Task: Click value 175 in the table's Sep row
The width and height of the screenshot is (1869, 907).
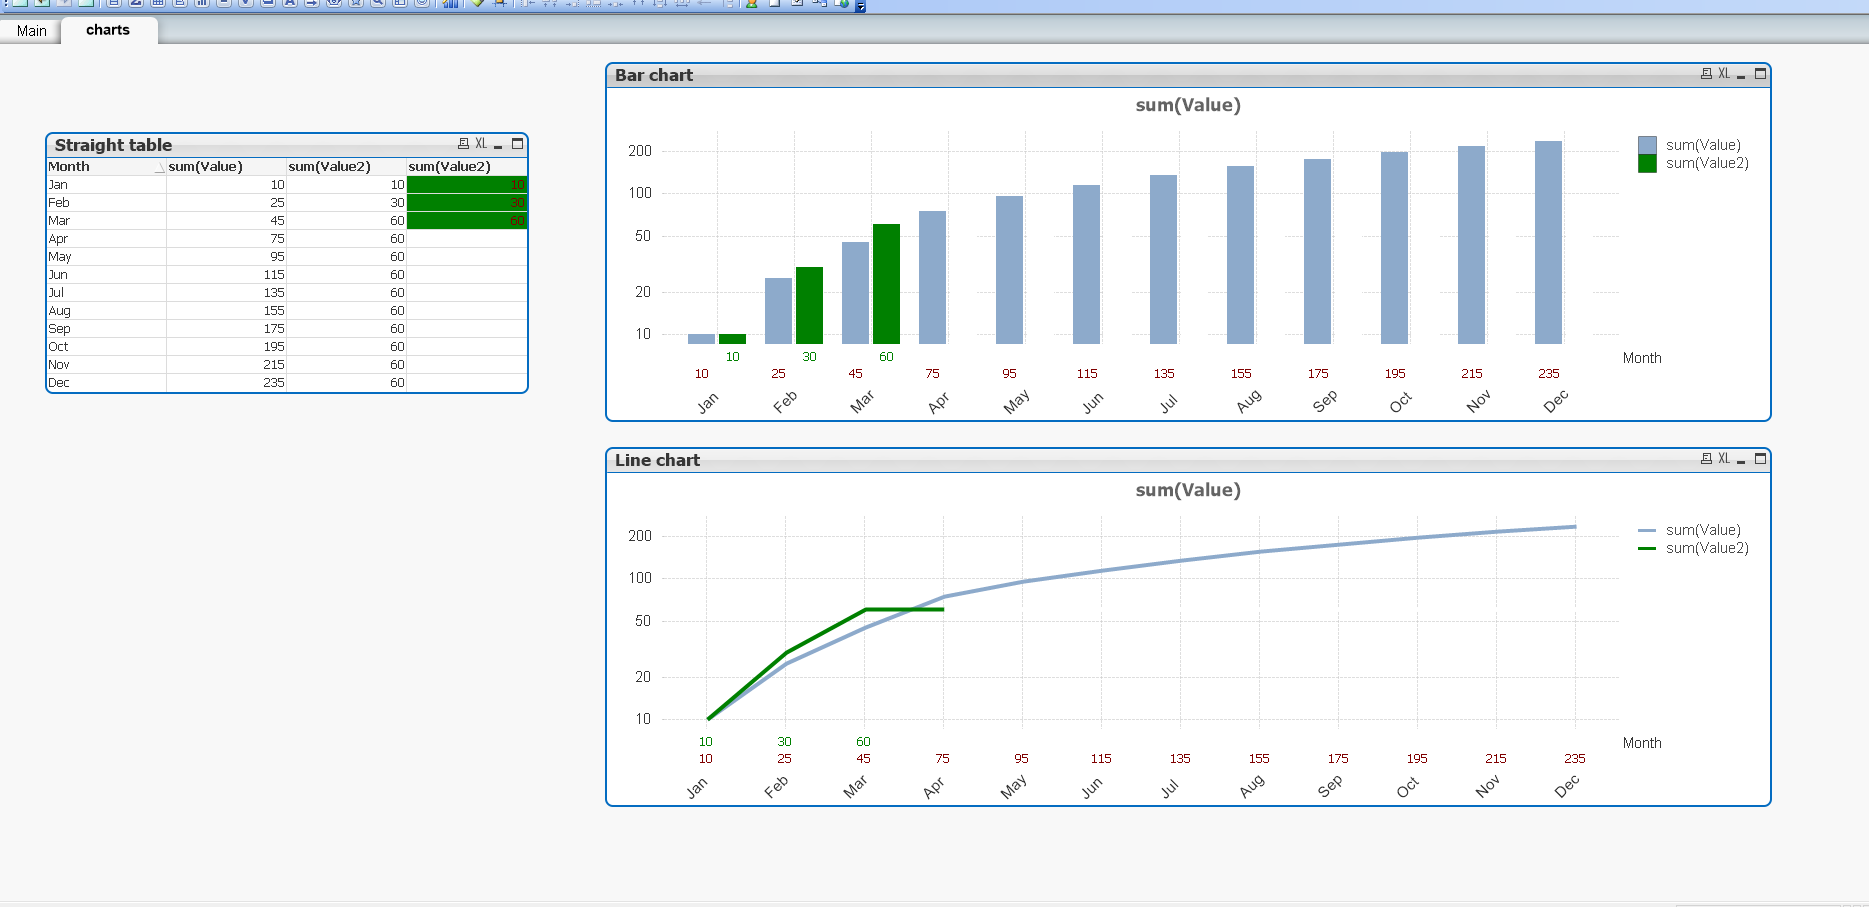Action: click(x=226, y=329)
